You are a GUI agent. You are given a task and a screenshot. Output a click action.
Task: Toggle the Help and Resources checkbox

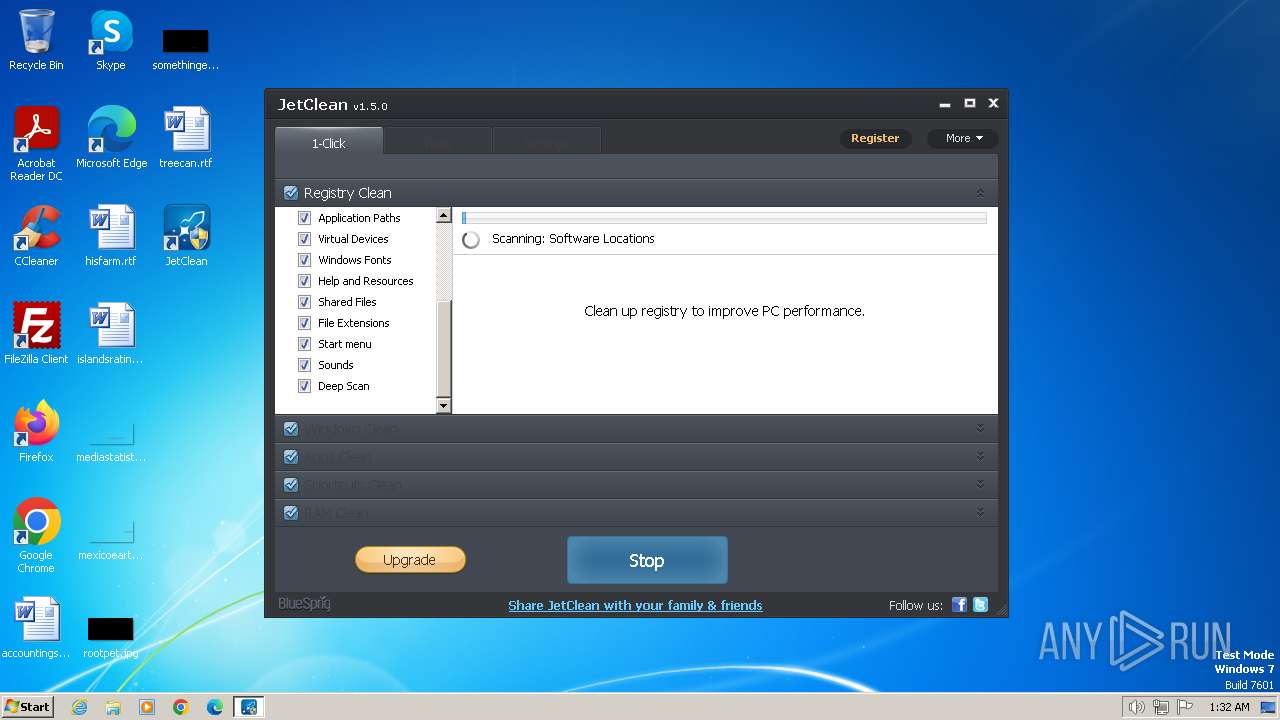[305, 281]
